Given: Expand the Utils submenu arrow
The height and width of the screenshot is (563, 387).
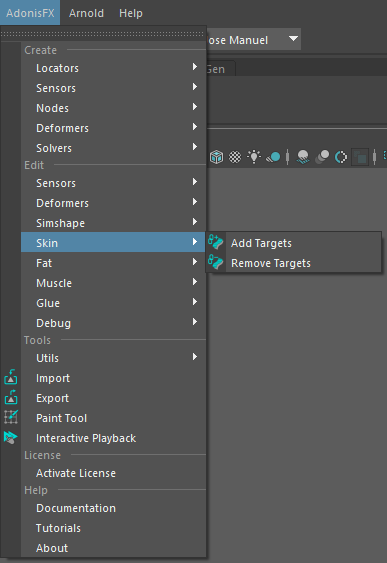Looking at the screenshot, I should point(195,357).
